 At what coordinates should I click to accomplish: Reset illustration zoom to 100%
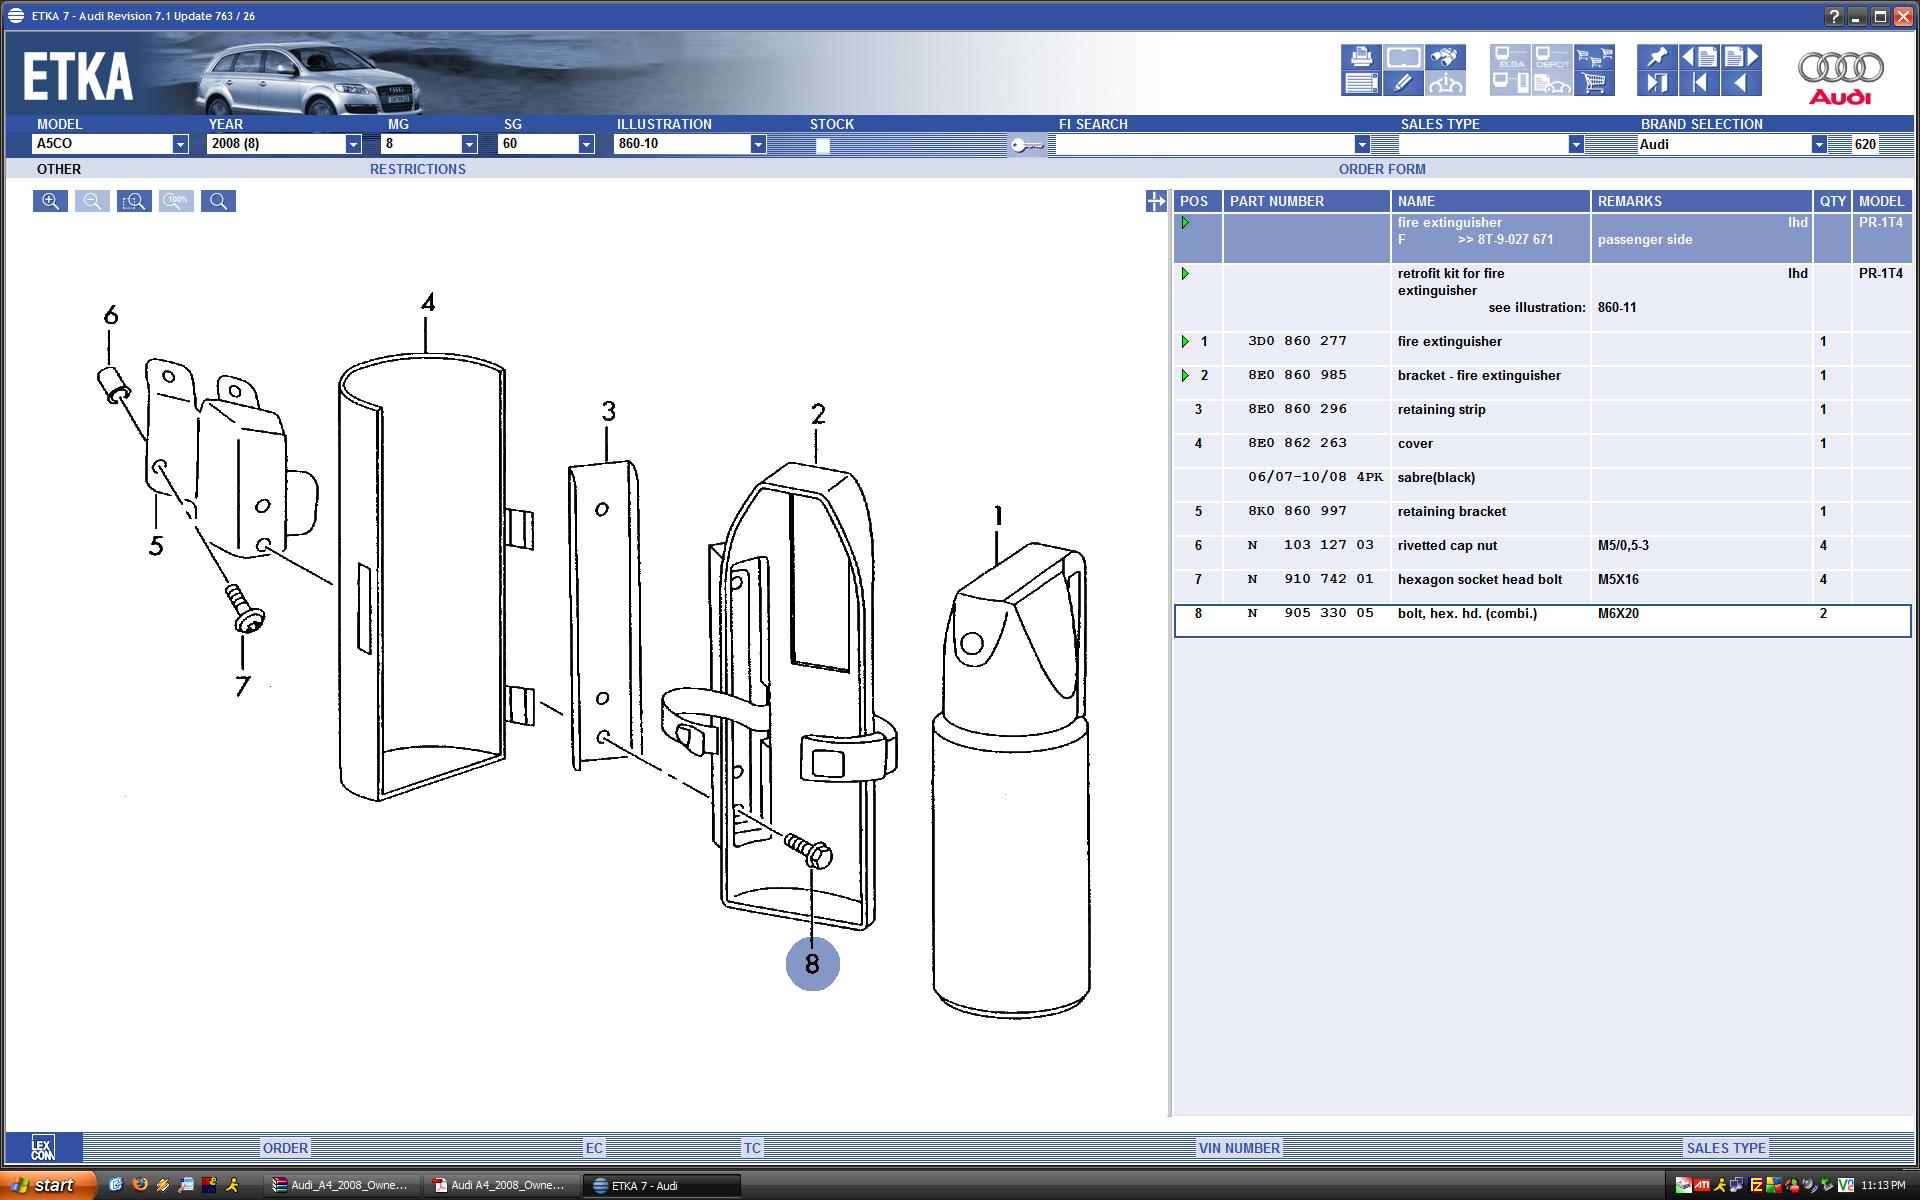pos(176,201)
